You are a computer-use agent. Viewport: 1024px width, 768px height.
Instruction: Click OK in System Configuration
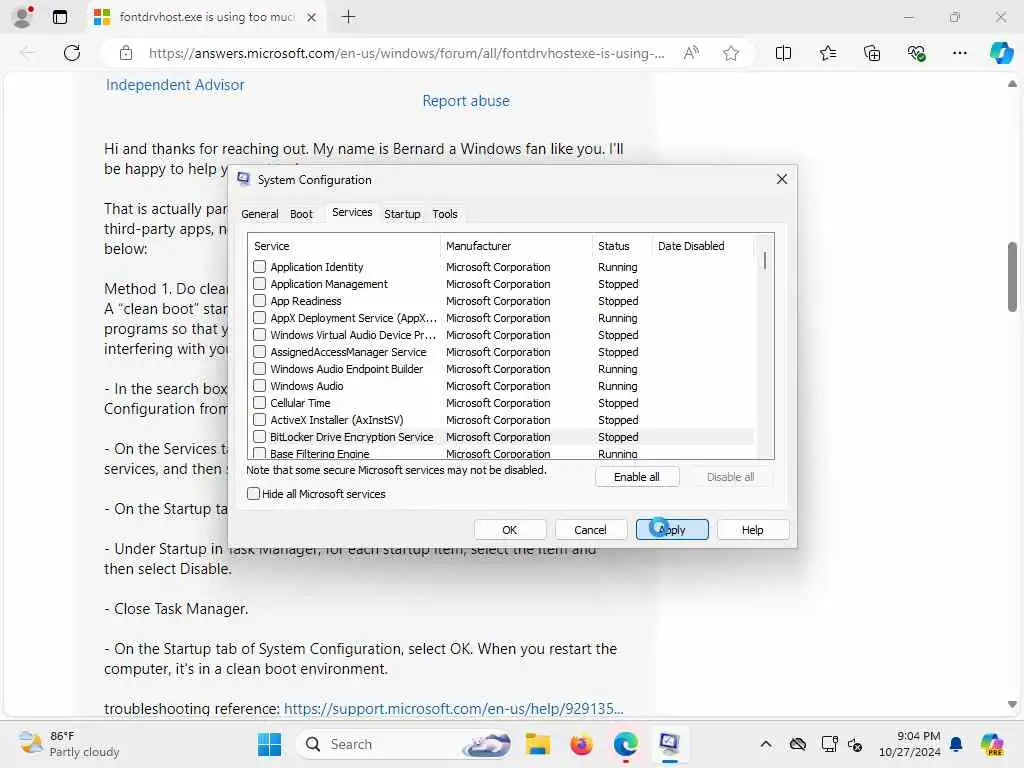pos(509,530)
